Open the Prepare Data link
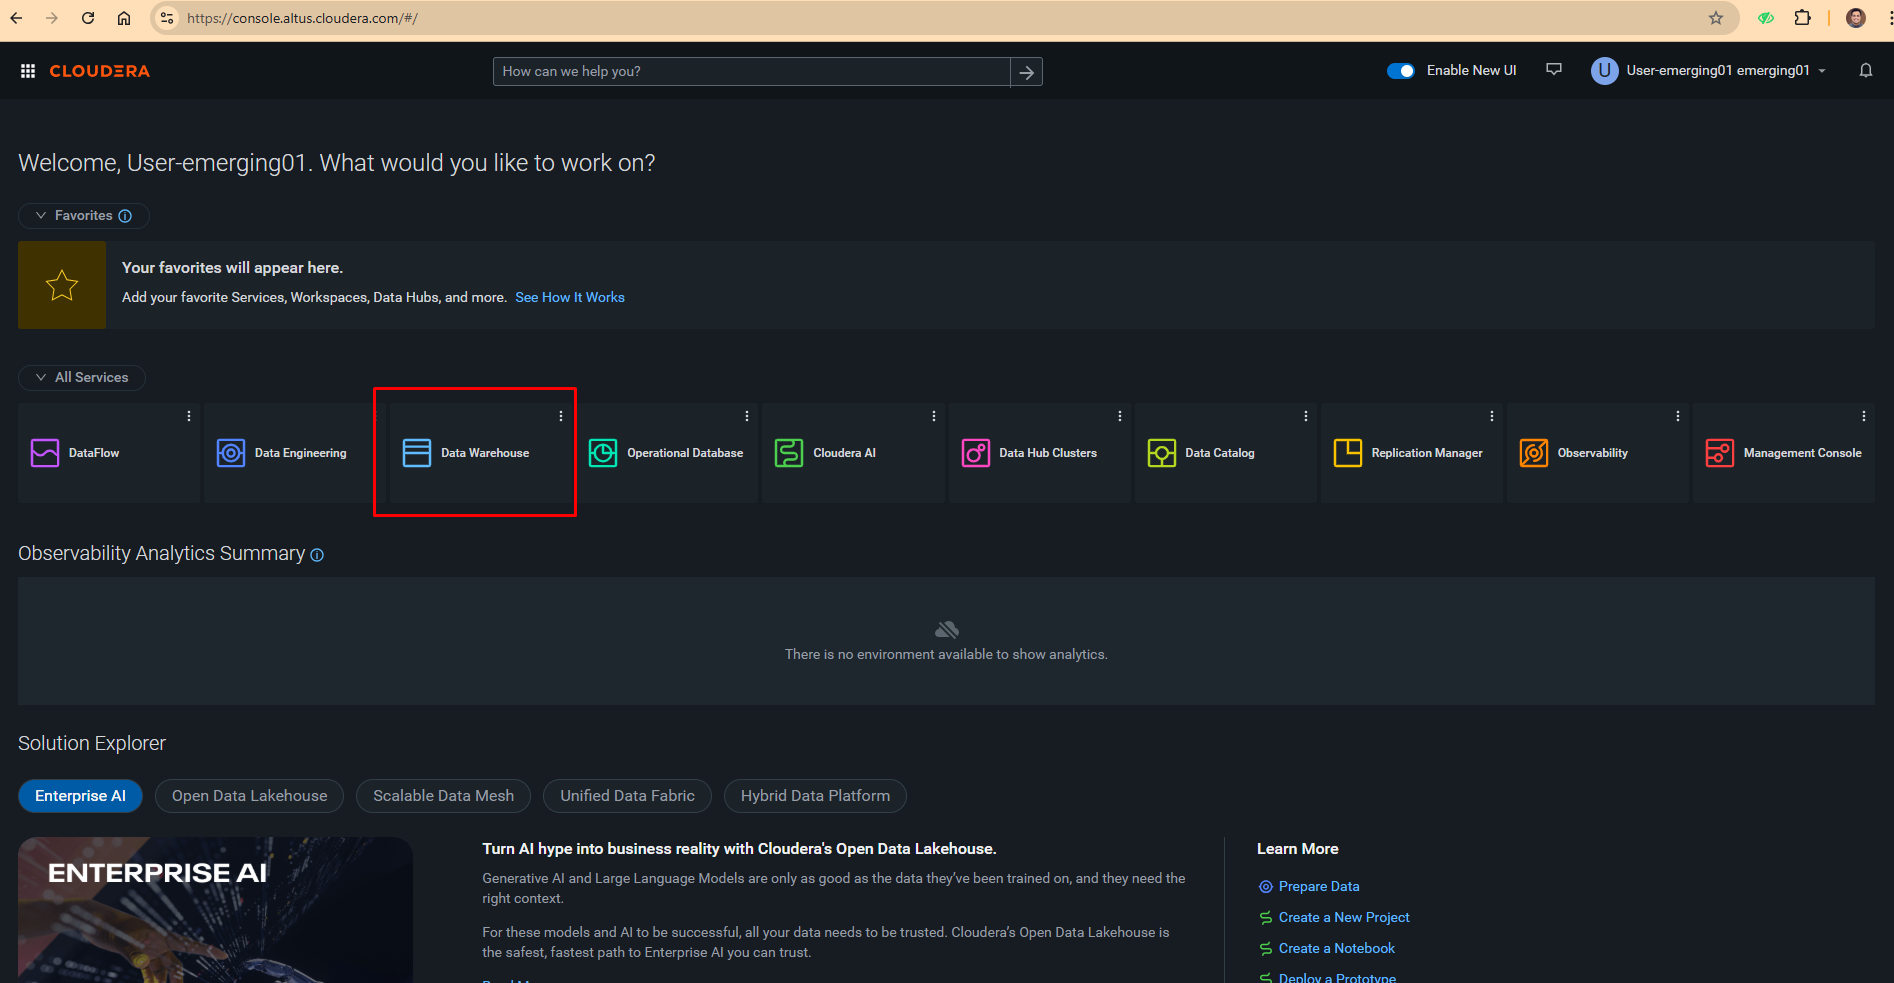Screen dimensions: 1894x983 1319,886
